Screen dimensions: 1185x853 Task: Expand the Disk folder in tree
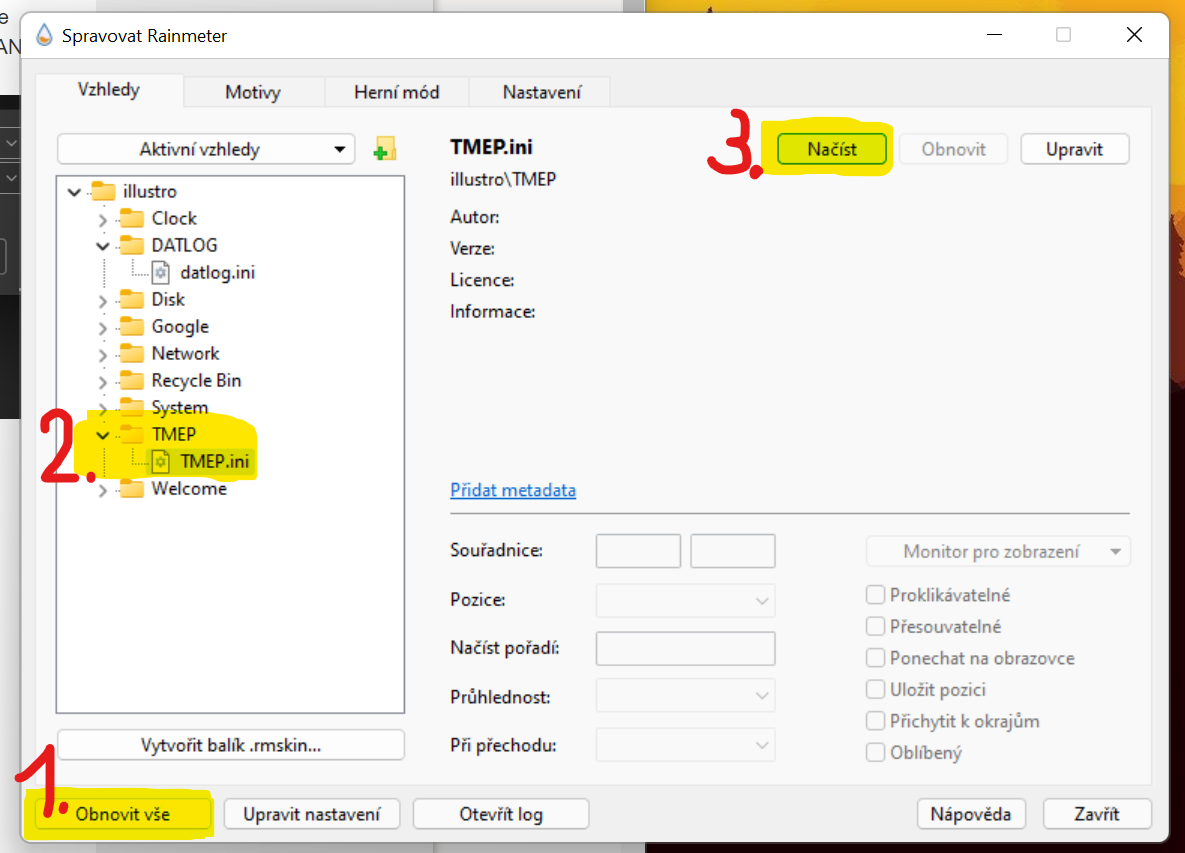(103, 300)
